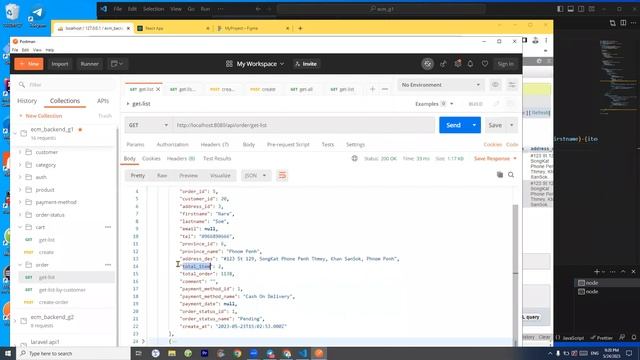Viewport: 640px width, 360px height.
Task: Open the Authorization request tab
Action: 173,144
